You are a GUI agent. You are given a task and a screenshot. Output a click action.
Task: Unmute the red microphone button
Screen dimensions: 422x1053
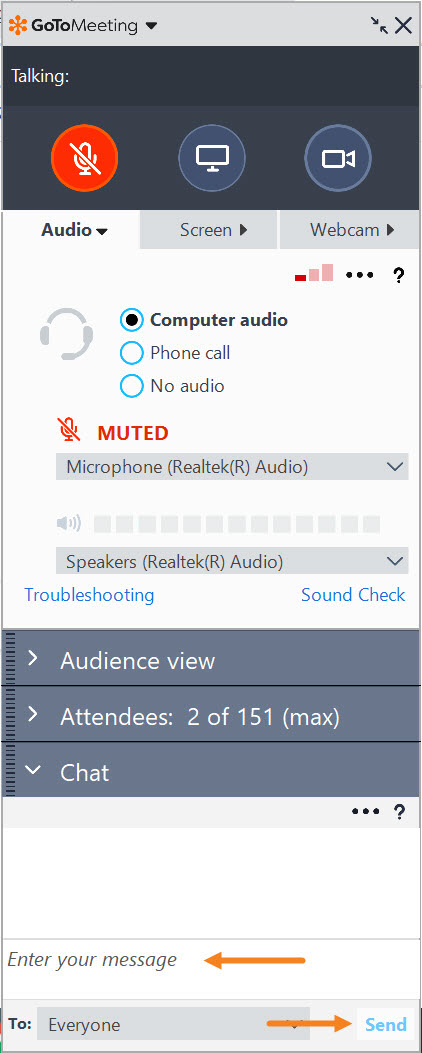(x=85, y=158)
